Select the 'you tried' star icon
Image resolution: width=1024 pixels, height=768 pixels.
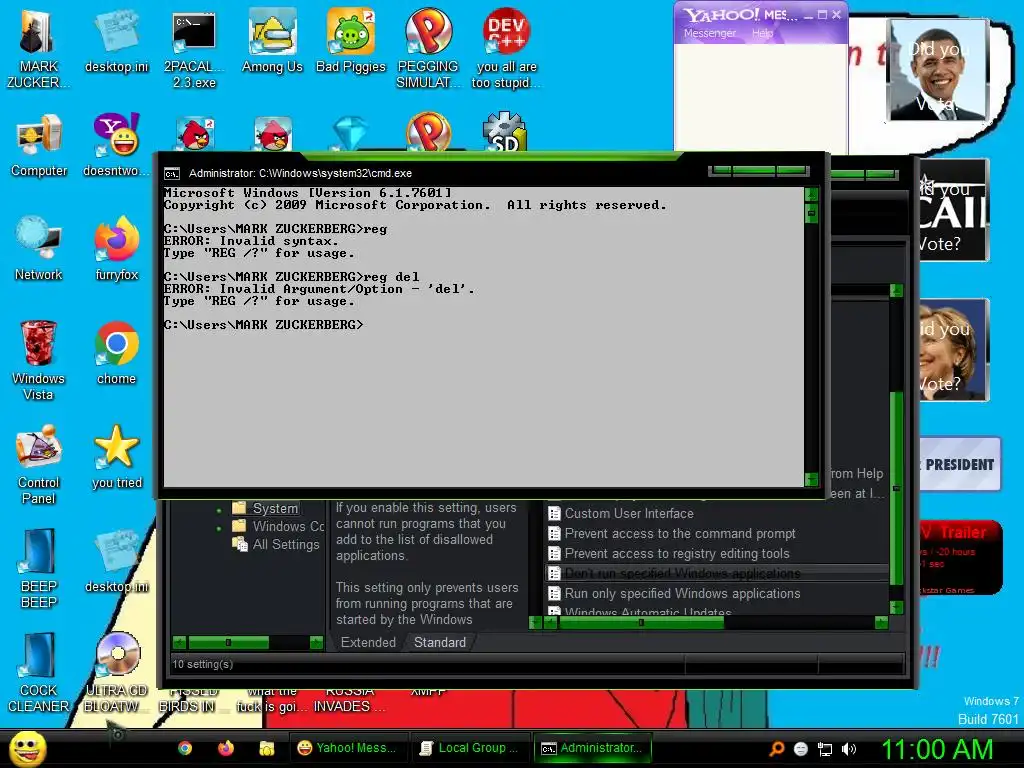(x=116, y=458)
